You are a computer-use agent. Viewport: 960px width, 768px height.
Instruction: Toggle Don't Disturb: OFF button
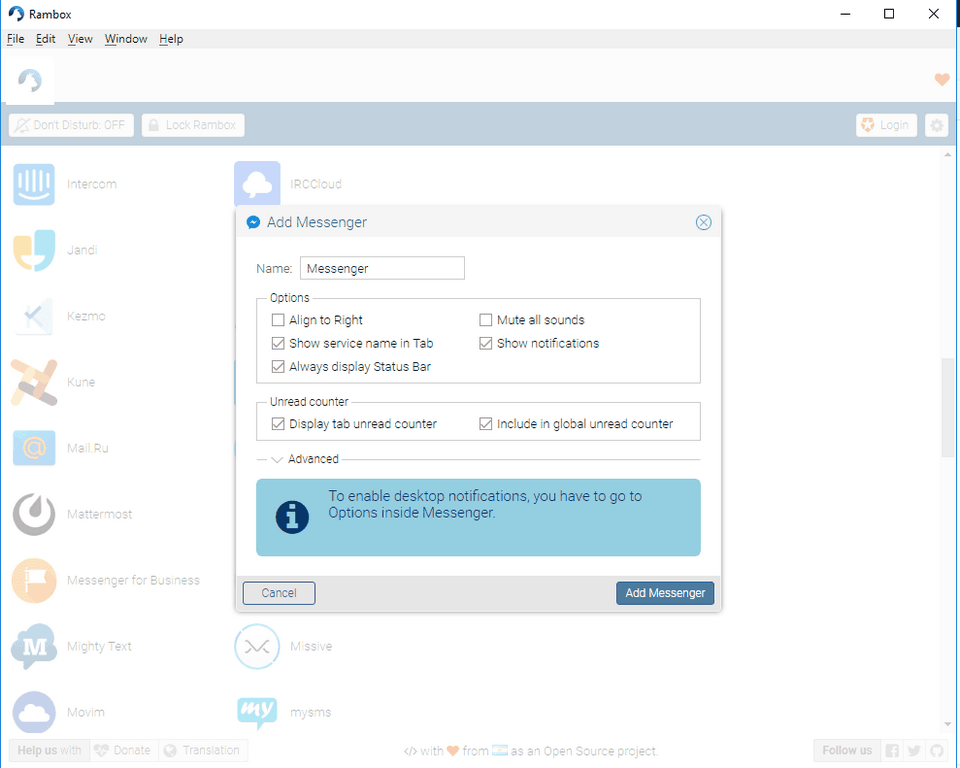coord(71,125)
